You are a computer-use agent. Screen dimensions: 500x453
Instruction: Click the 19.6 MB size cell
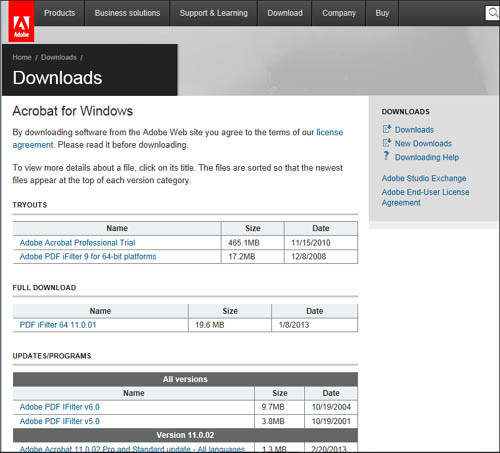230,325
